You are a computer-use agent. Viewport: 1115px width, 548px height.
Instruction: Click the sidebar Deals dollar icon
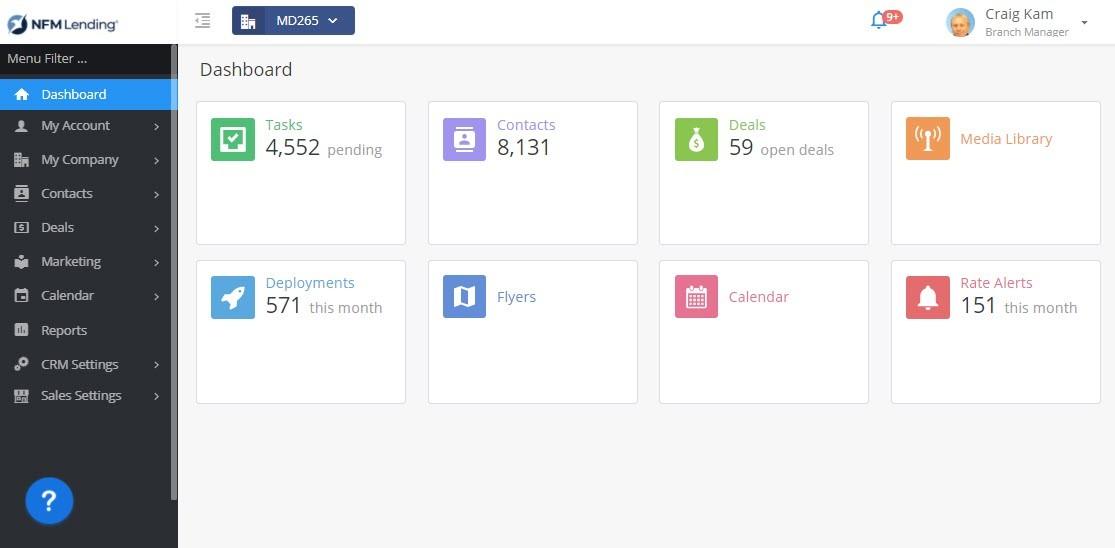22,227
